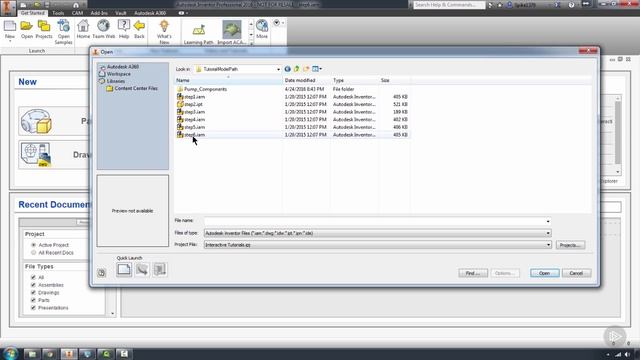This screenshot has width=640, height=360.
Task: Click Quick Launch new file icon
Action: (124, 269)
